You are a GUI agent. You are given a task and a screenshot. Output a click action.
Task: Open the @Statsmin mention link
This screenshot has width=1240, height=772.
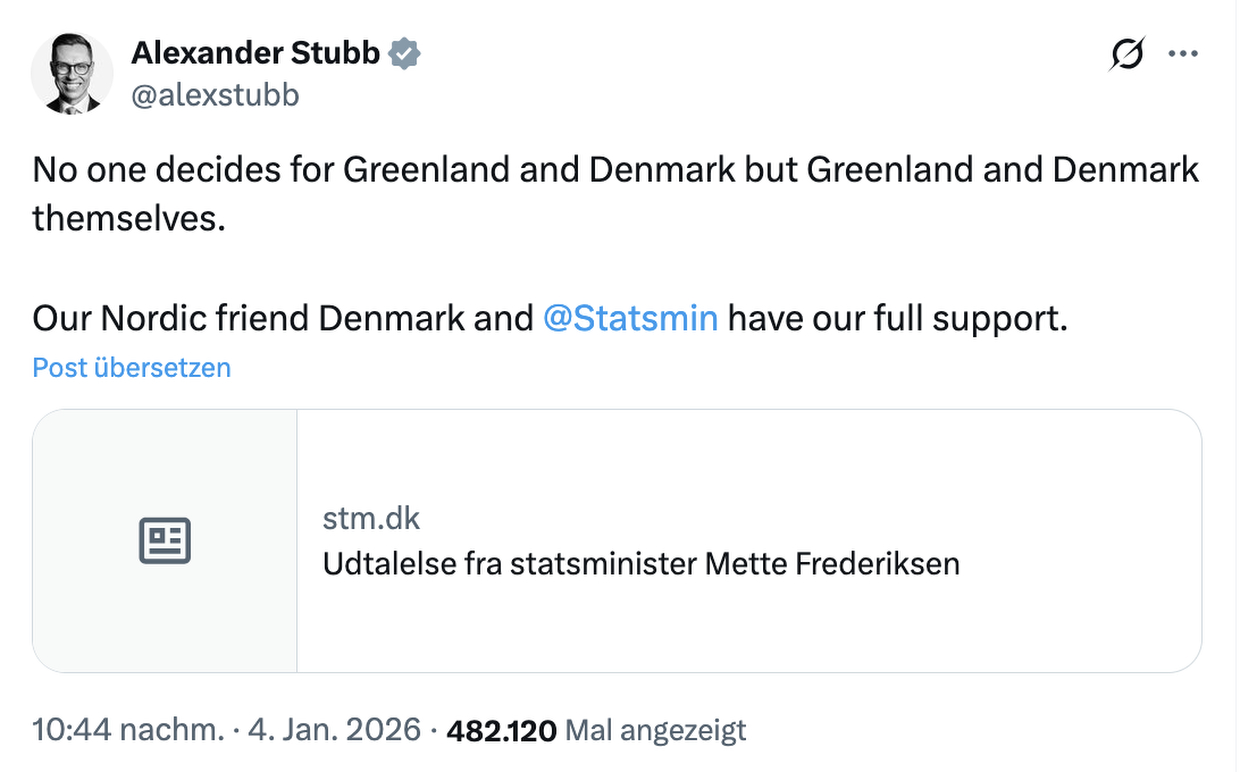point(630,318)
